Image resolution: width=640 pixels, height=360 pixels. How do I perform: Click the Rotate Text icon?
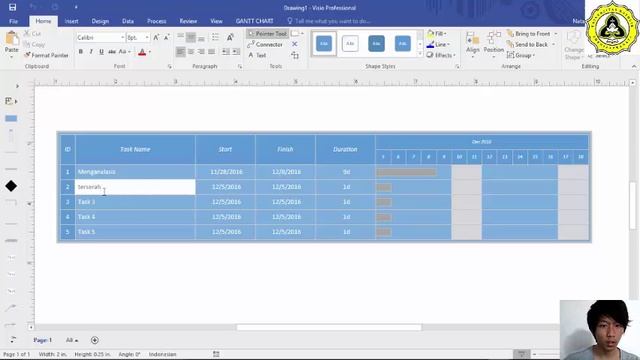click(230, 38)
